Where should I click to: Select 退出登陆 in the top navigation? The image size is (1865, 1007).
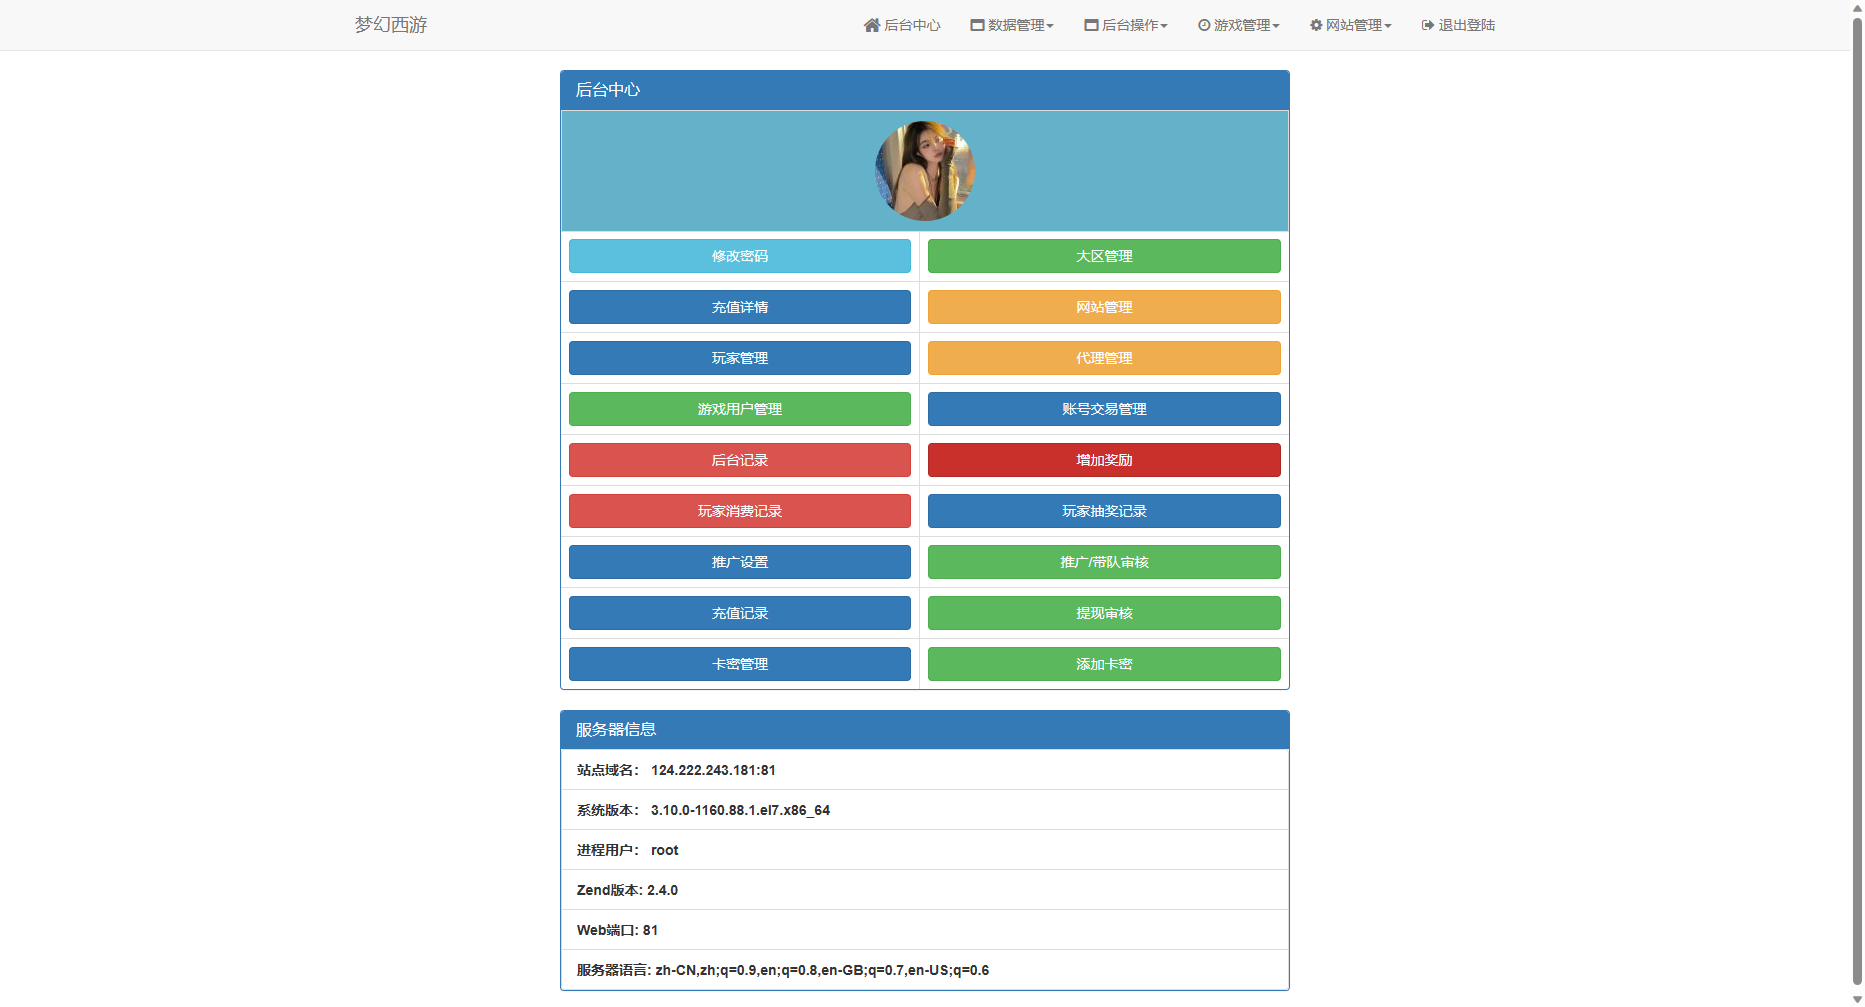[1466, 25]
